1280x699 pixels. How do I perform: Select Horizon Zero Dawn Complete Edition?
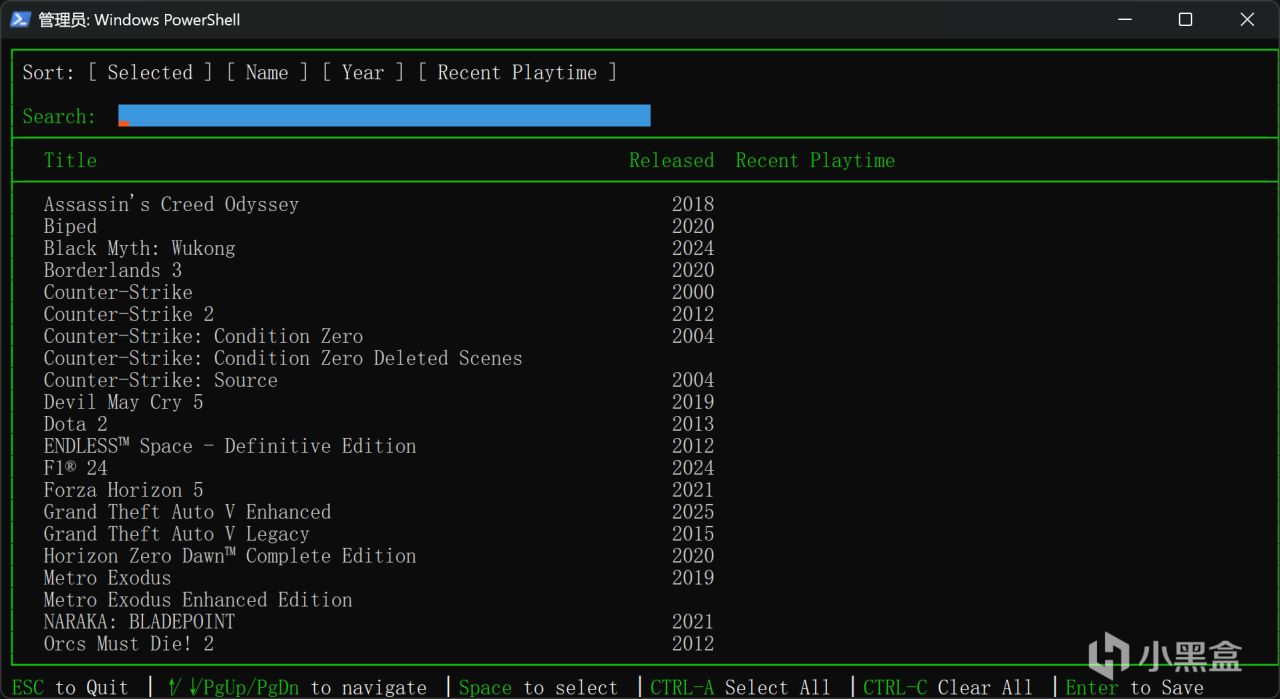(x=230, y=556)
